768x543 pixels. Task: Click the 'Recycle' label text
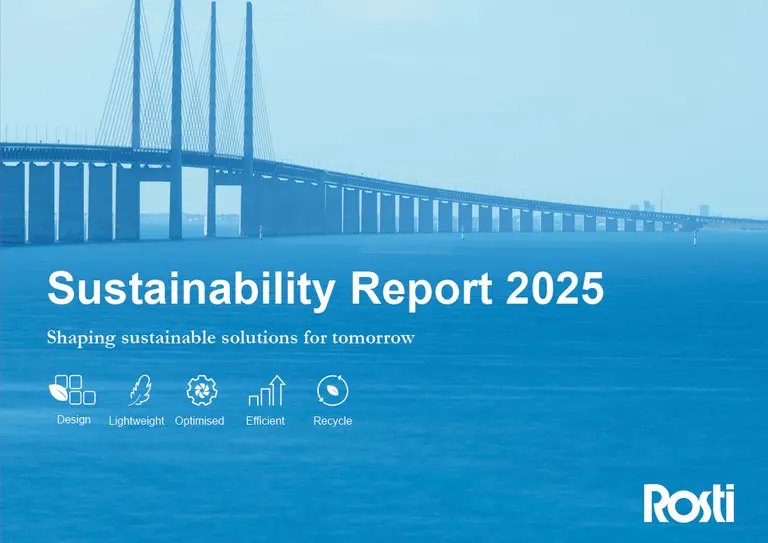(x=333, y=421)
